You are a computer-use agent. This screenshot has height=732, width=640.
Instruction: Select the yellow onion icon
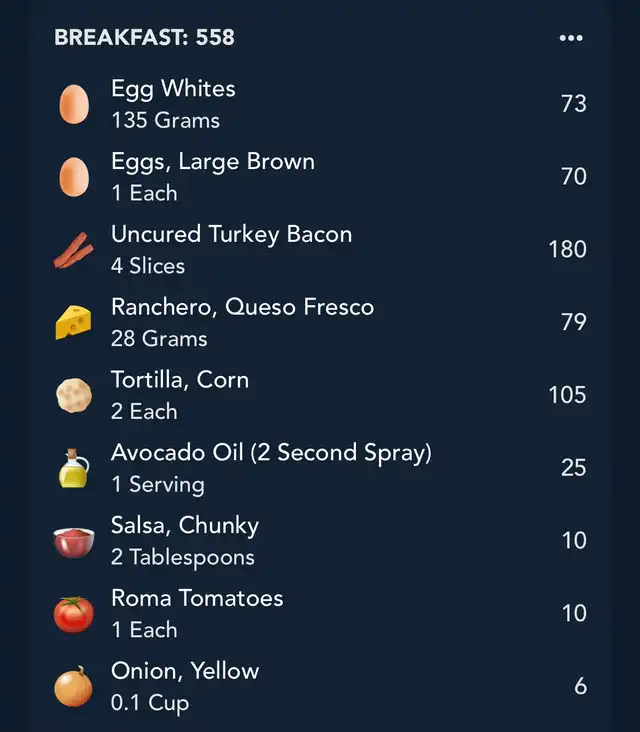pyautogui.click(x=74, y=687)
